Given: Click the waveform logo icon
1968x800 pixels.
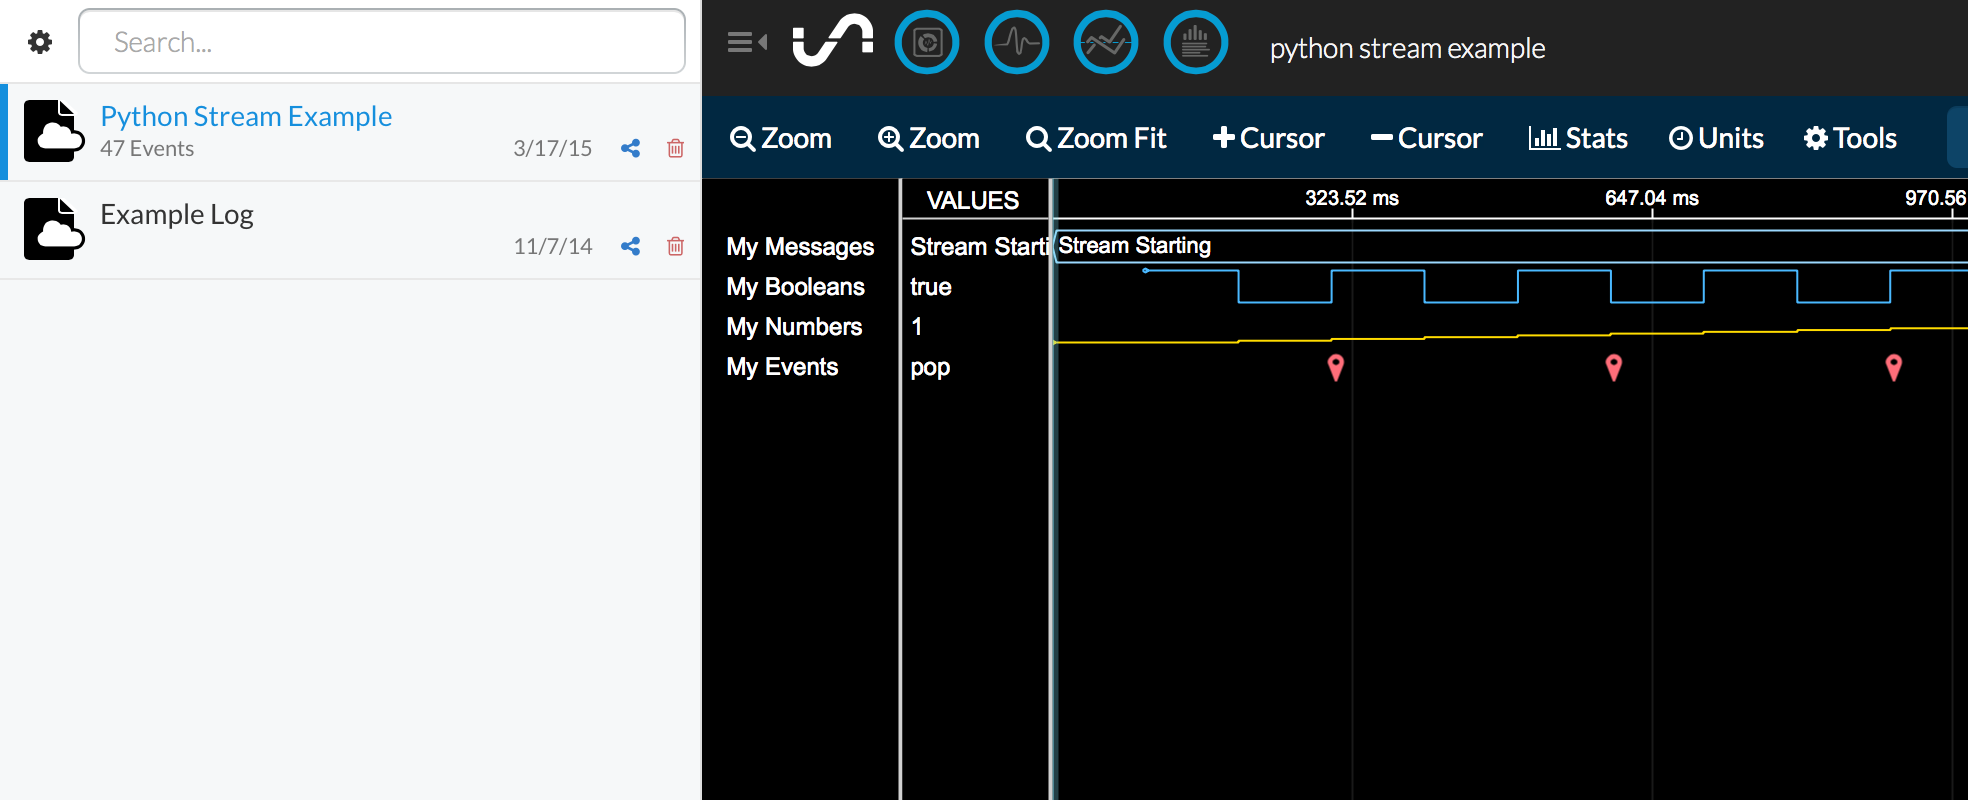Looking at the screenshot, I should (x=832, y=42).
